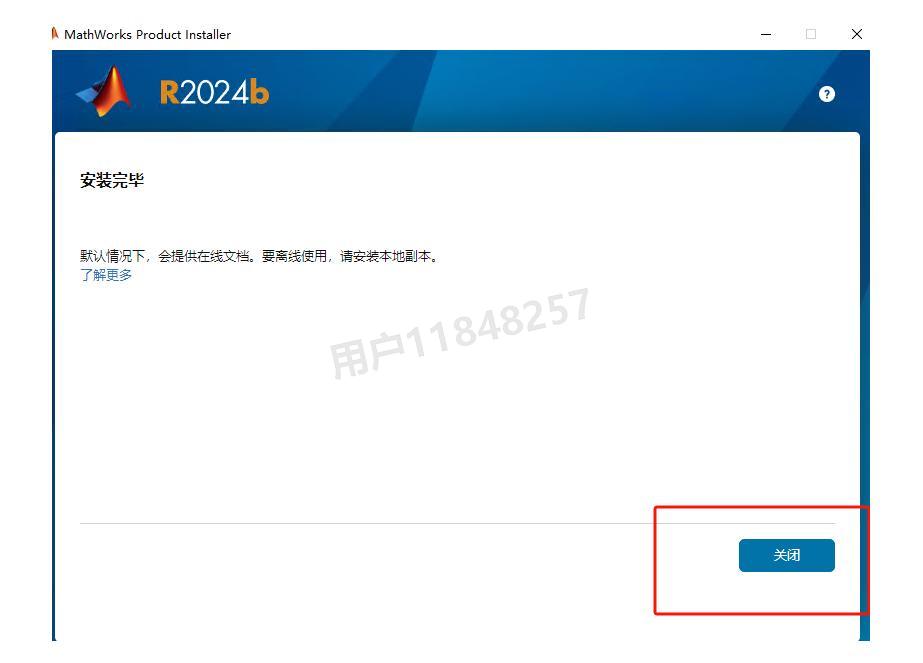The height and width of the screenshot is (663, 923).
Task: Click the horizontal separator line above 关闭
Action: tap(457, 523)
